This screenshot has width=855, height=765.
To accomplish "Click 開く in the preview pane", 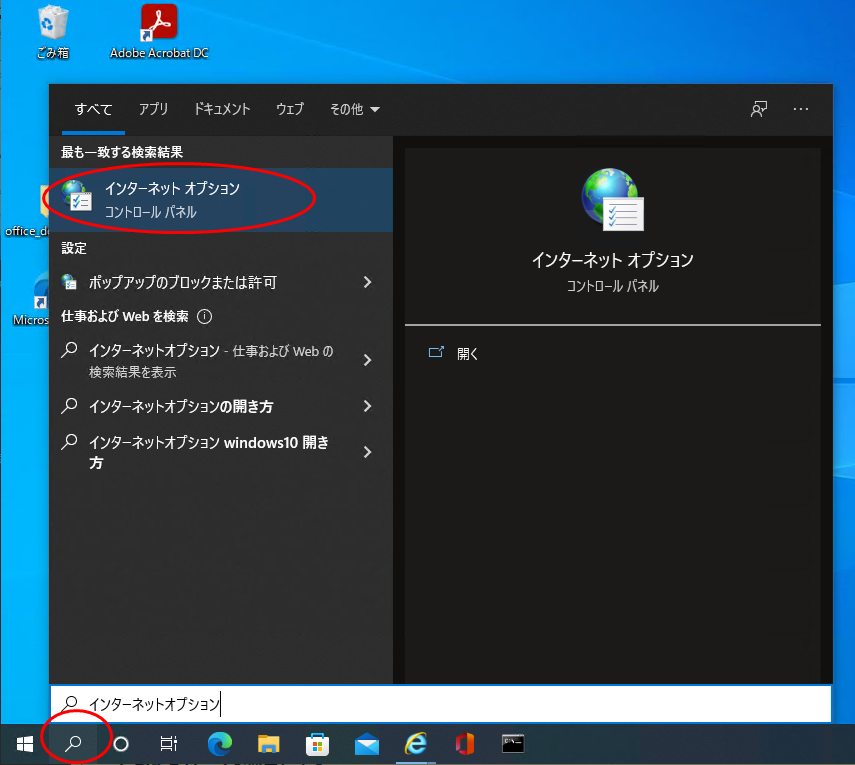I will 467,353.
